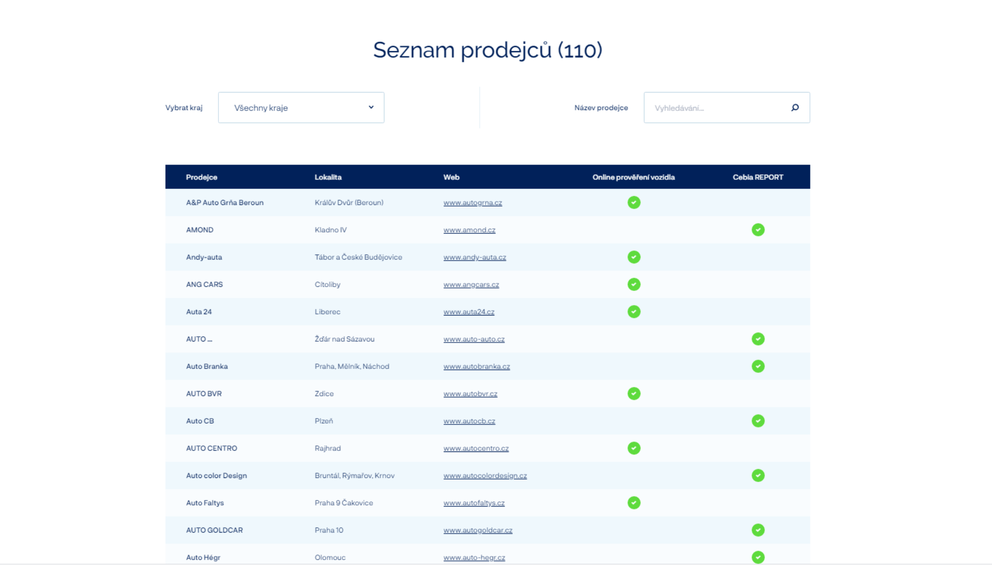Select the Auta 24 seller name
The image size is (992, 565).
[199, 311]
